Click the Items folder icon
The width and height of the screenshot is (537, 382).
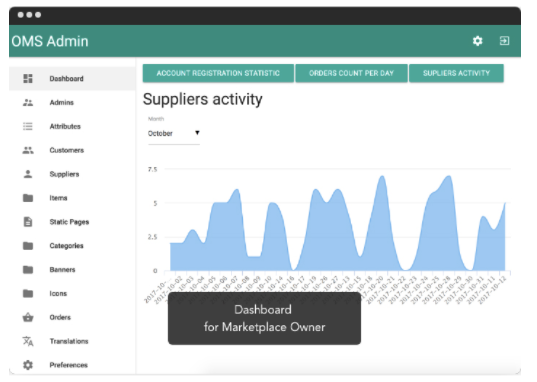click(28, 198)
